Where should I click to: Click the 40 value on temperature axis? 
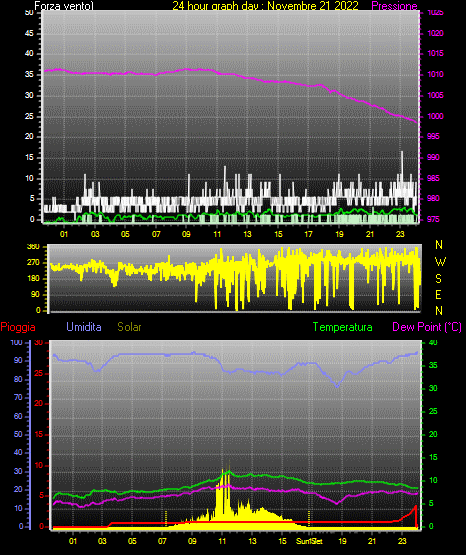pos(433,343)
